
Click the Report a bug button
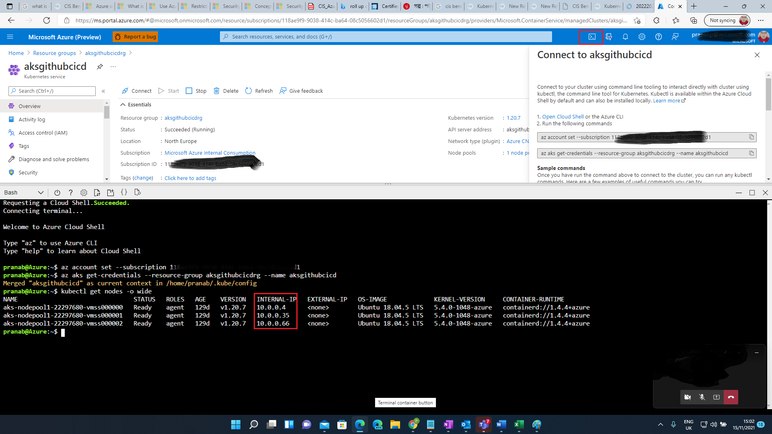click(135, 37)
